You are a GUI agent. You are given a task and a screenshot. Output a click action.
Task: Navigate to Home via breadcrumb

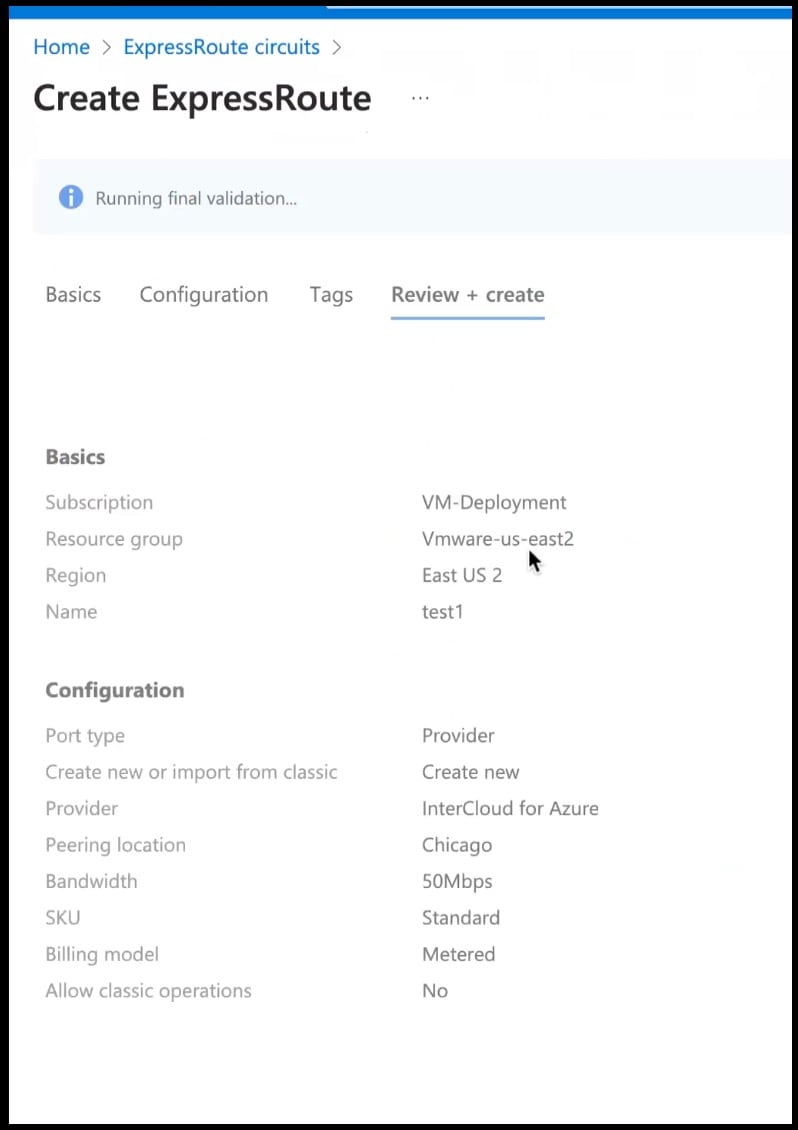[x=61, y=47]
